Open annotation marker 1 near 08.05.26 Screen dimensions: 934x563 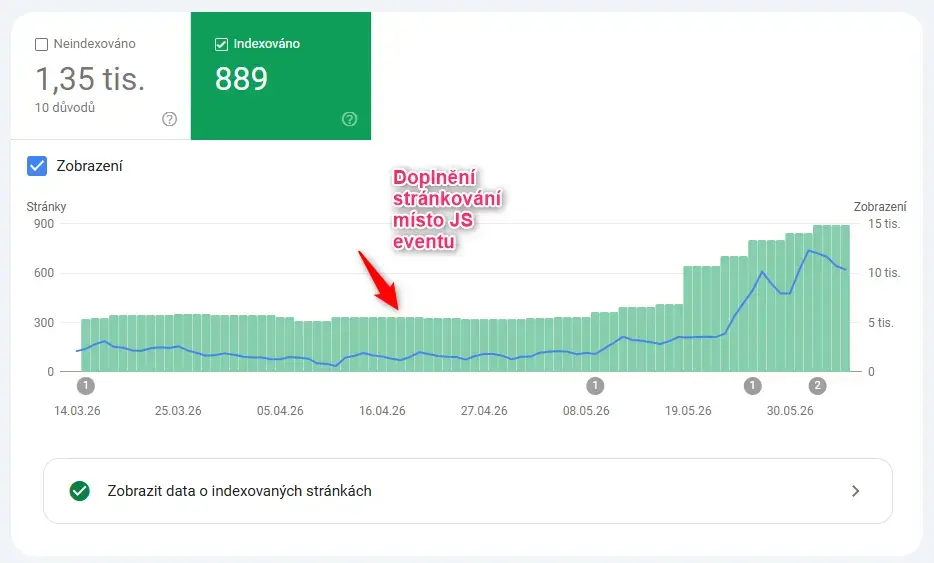(595, 386)
